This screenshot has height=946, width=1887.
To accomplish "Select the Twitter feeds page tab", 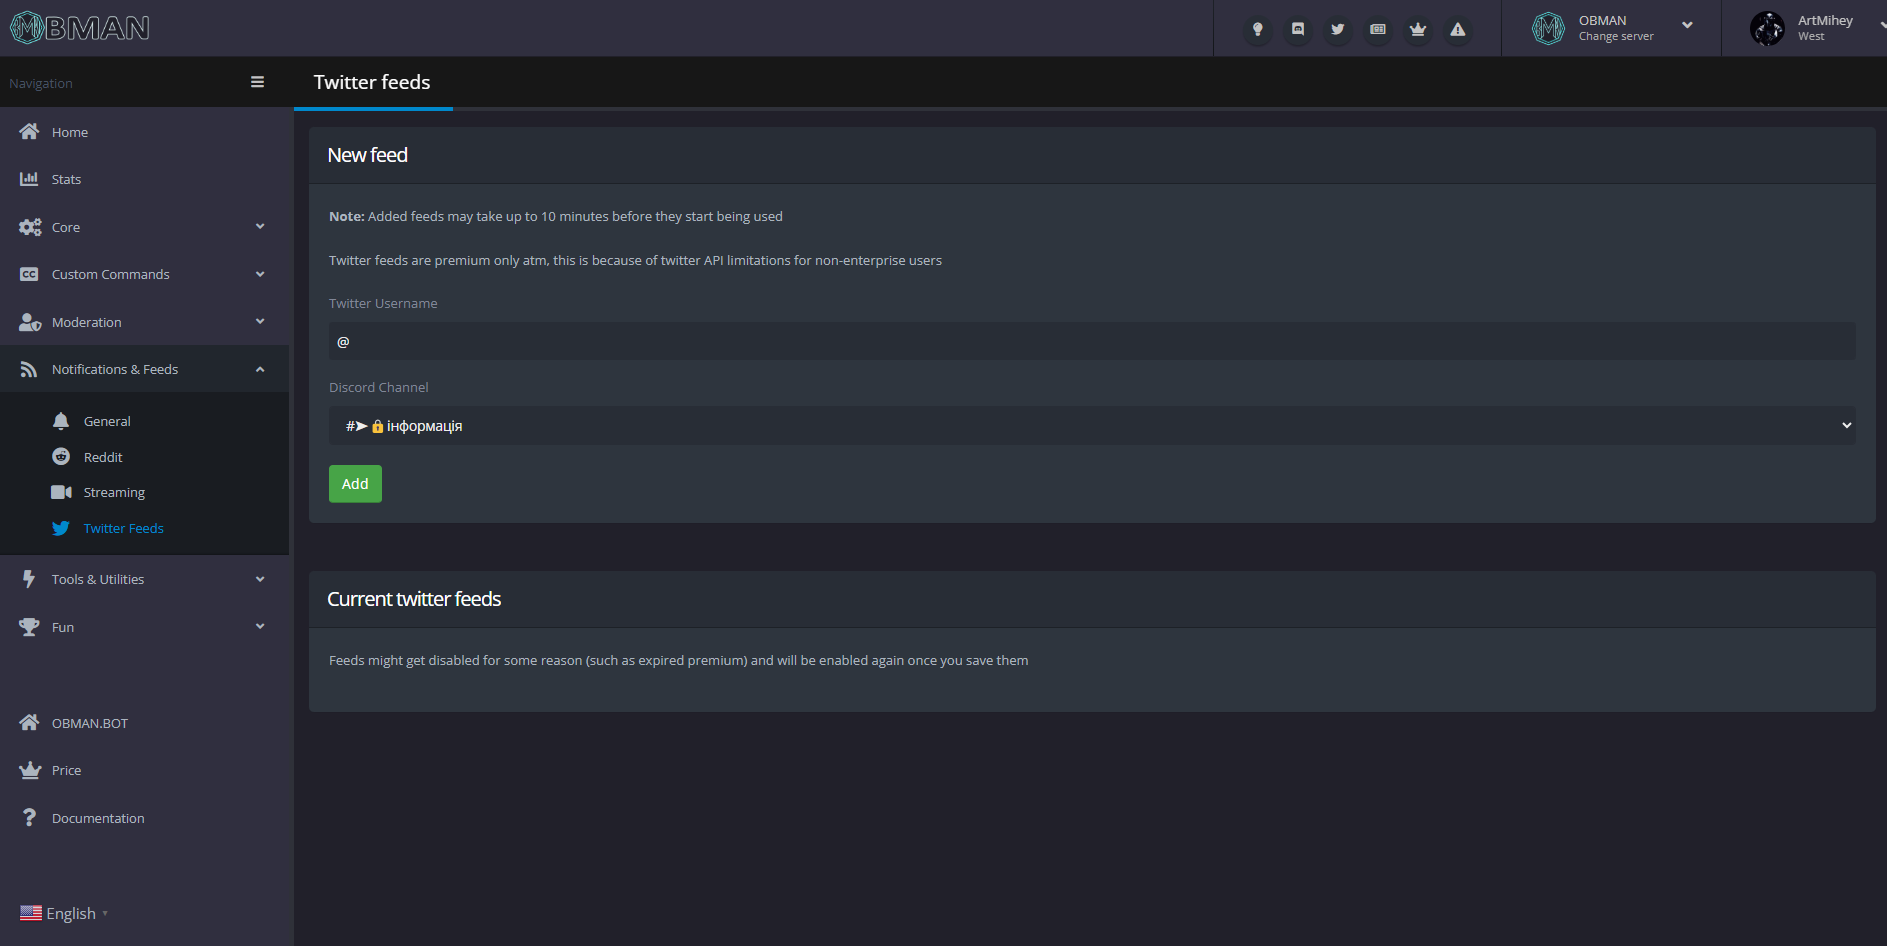I will coord(372,82).
